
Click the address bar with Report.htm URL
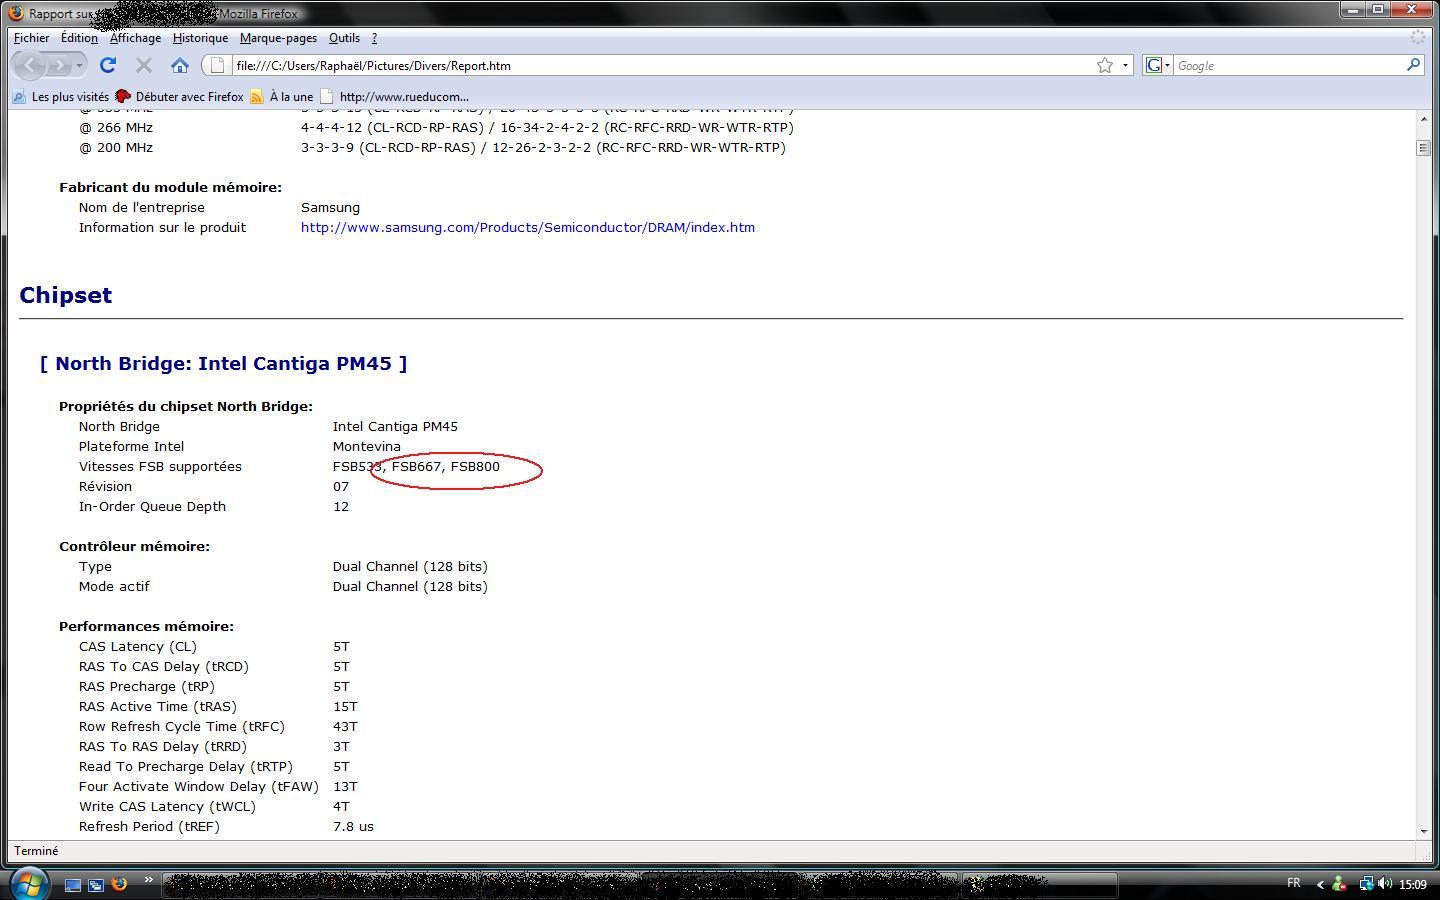point(660,65)
